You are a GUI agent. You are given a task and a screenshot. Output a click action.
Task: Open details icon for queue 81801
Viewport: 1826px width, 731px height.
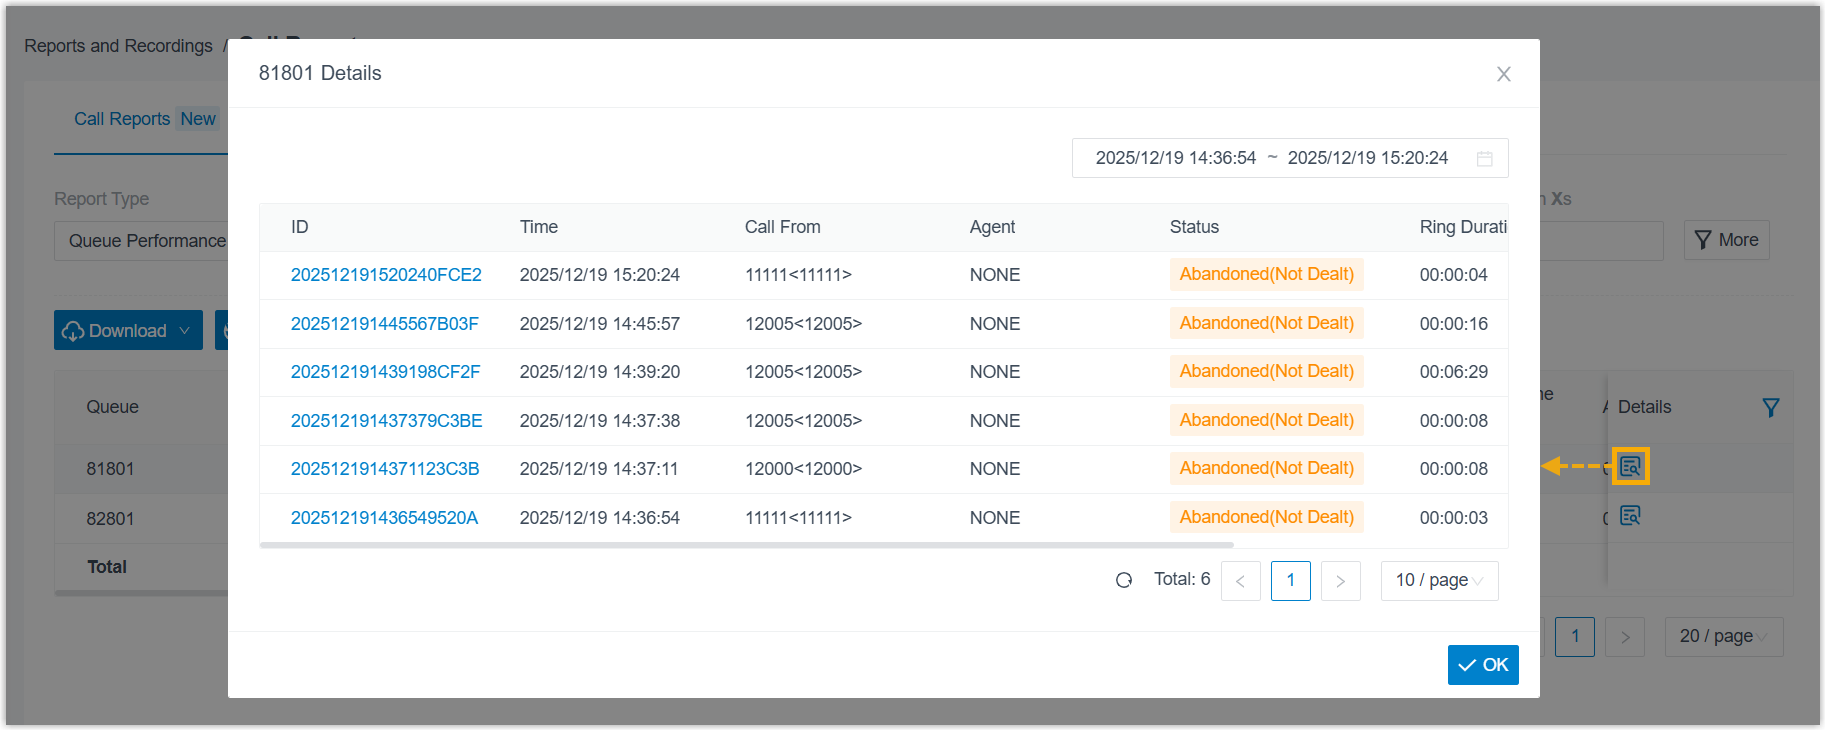(1630, 466)
